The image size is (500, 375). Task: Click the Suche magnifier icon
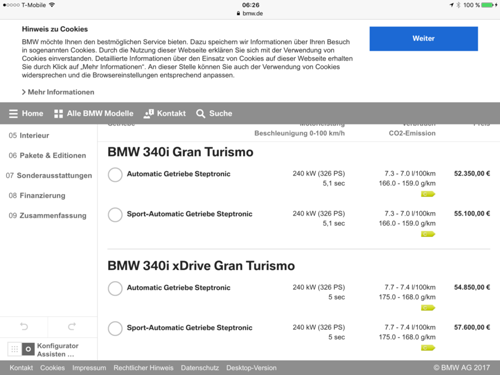click(x=200, y=114)
